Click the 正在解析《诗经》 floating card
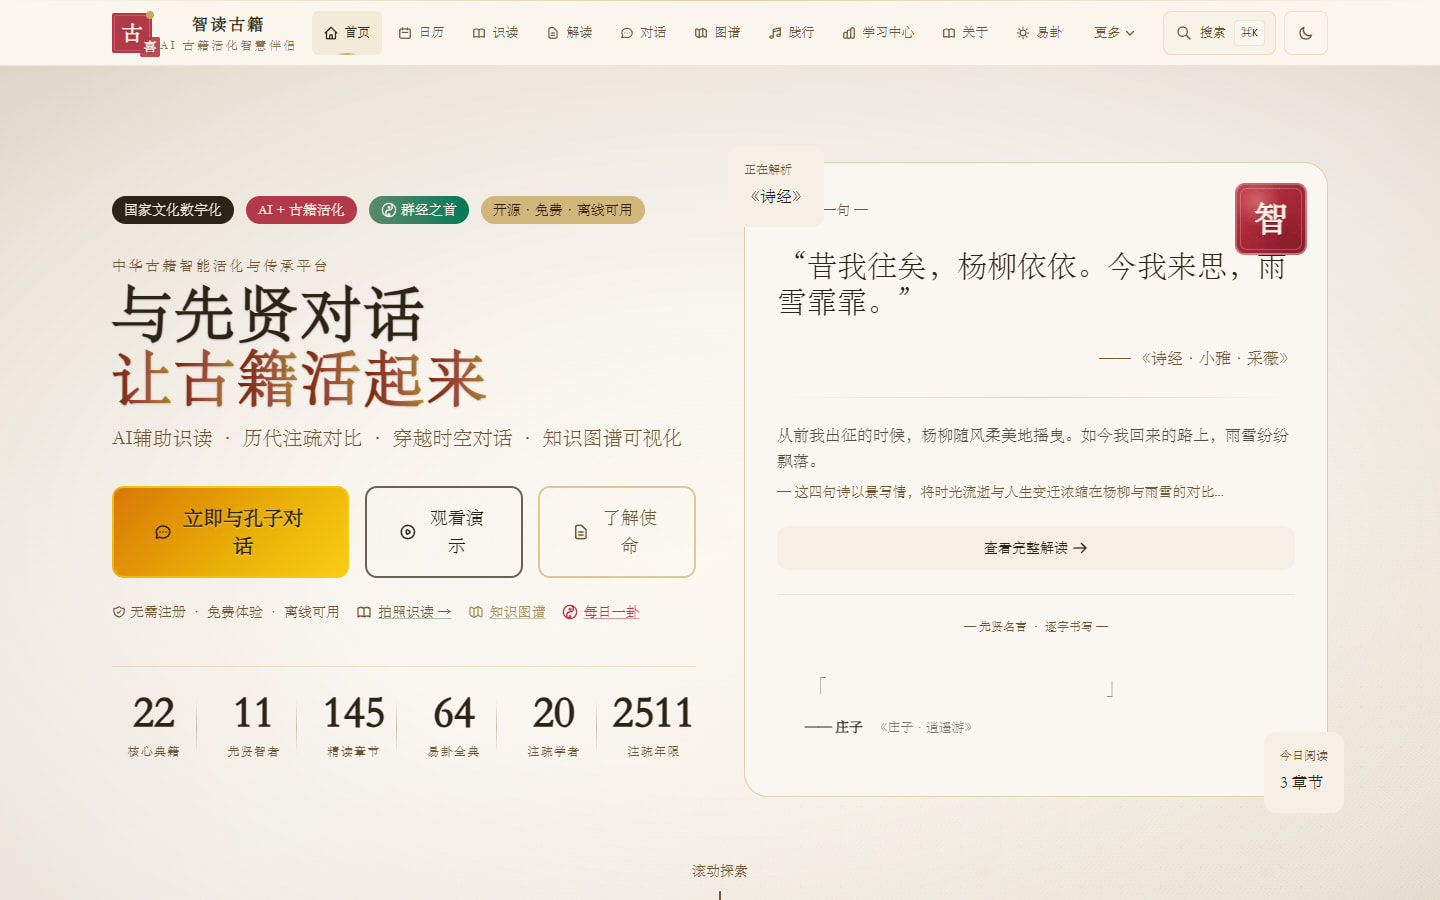Viewport: 1440px width, 900px height. (776, 186)
